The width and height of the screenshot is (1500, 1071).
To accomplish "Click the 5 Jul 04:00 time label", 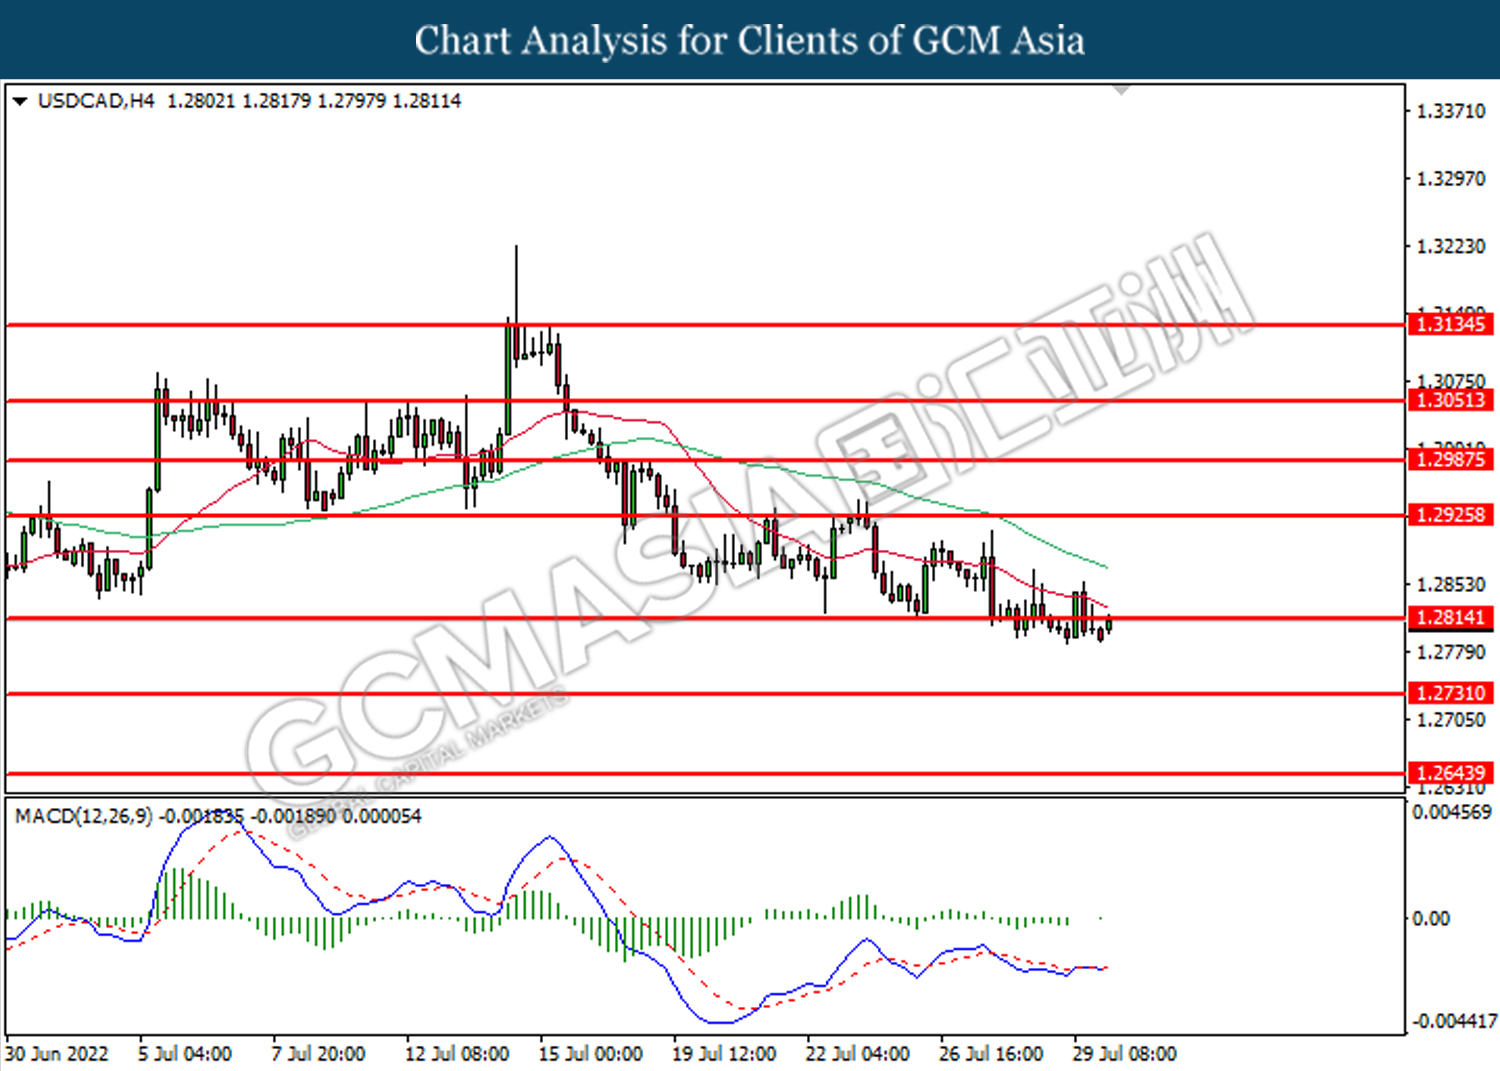I will click(x=185, y=1054).
